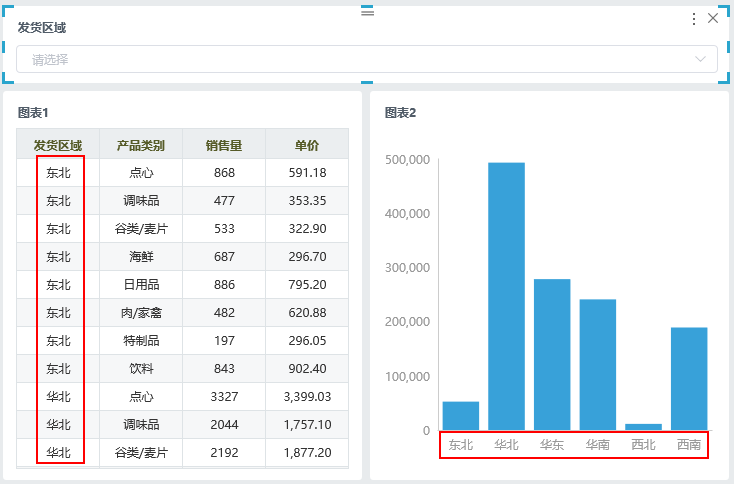Select cell 肉/家禽 in the table

[141, 313]
